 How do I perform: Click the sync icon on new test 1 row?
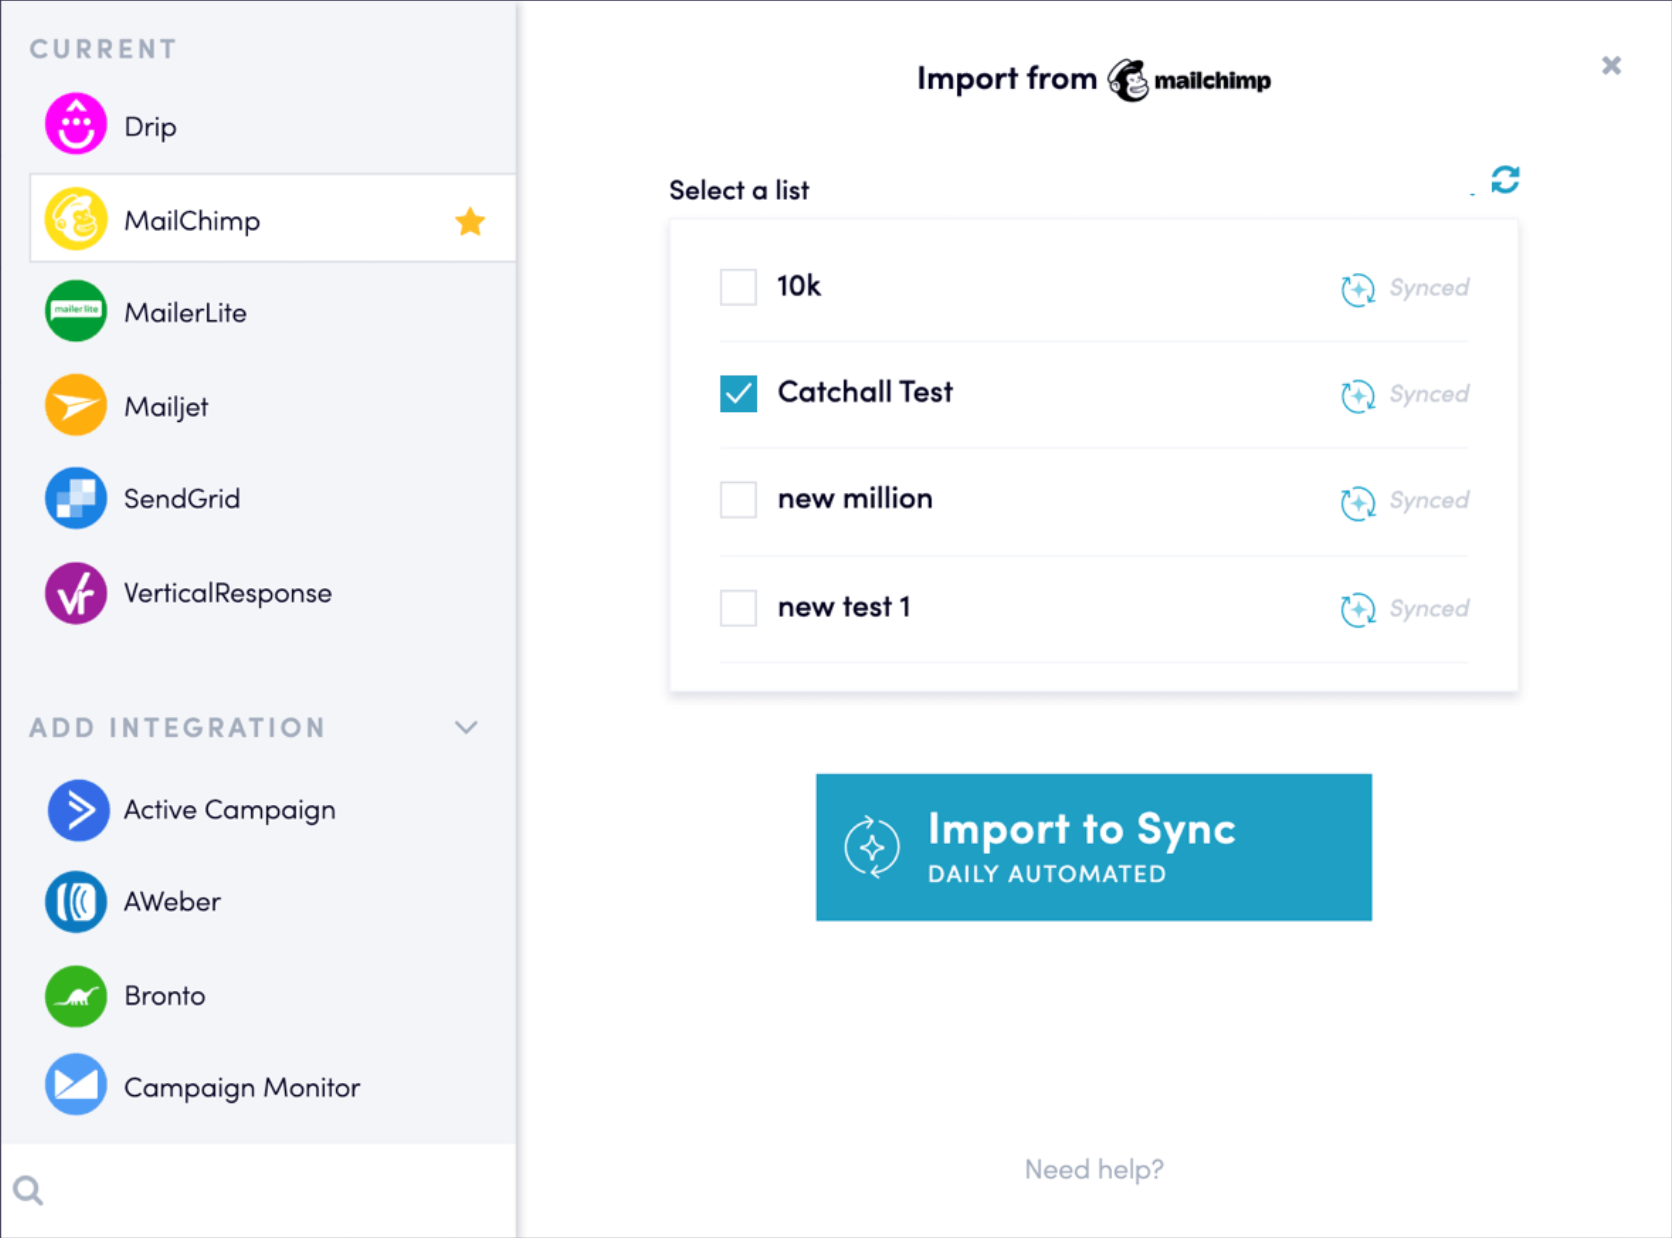point(1358,609)
